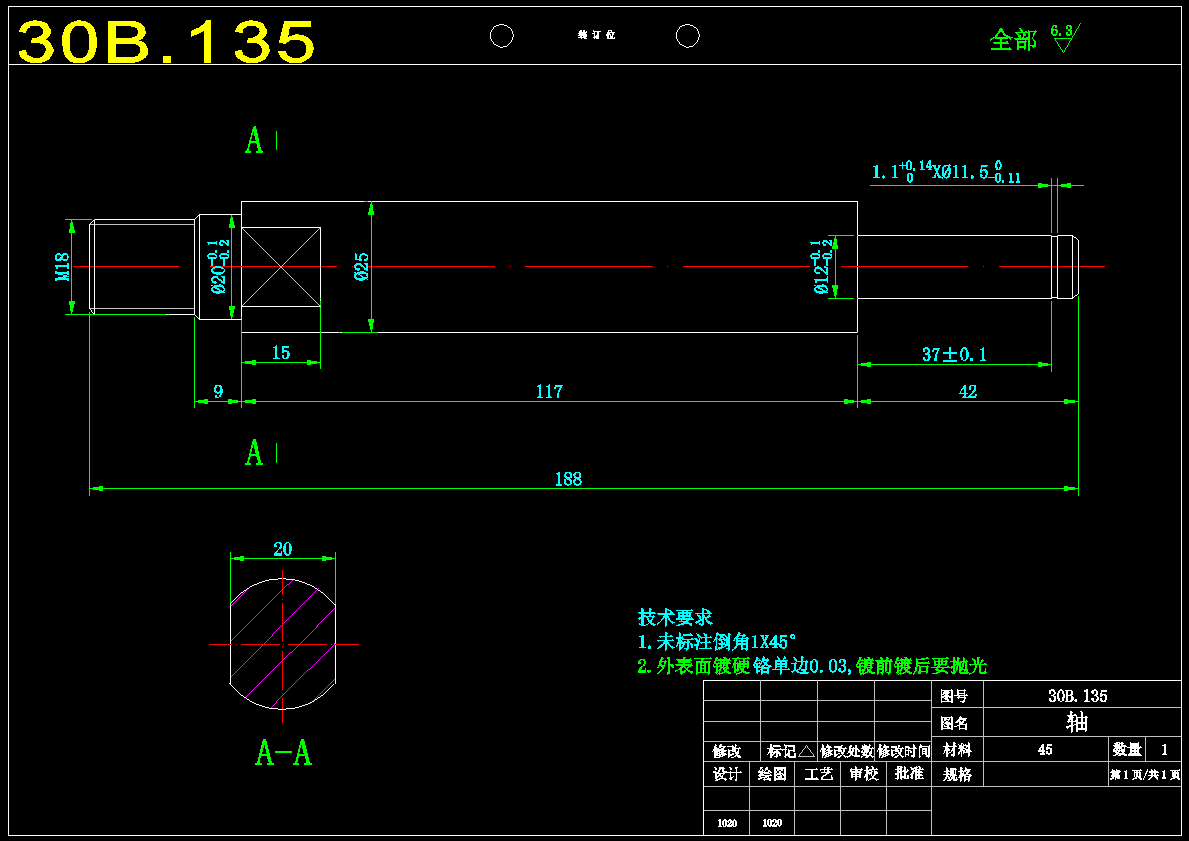Click the 20 width dimension of the section view
Screen dimensions: 1189x841
(282, 549)
